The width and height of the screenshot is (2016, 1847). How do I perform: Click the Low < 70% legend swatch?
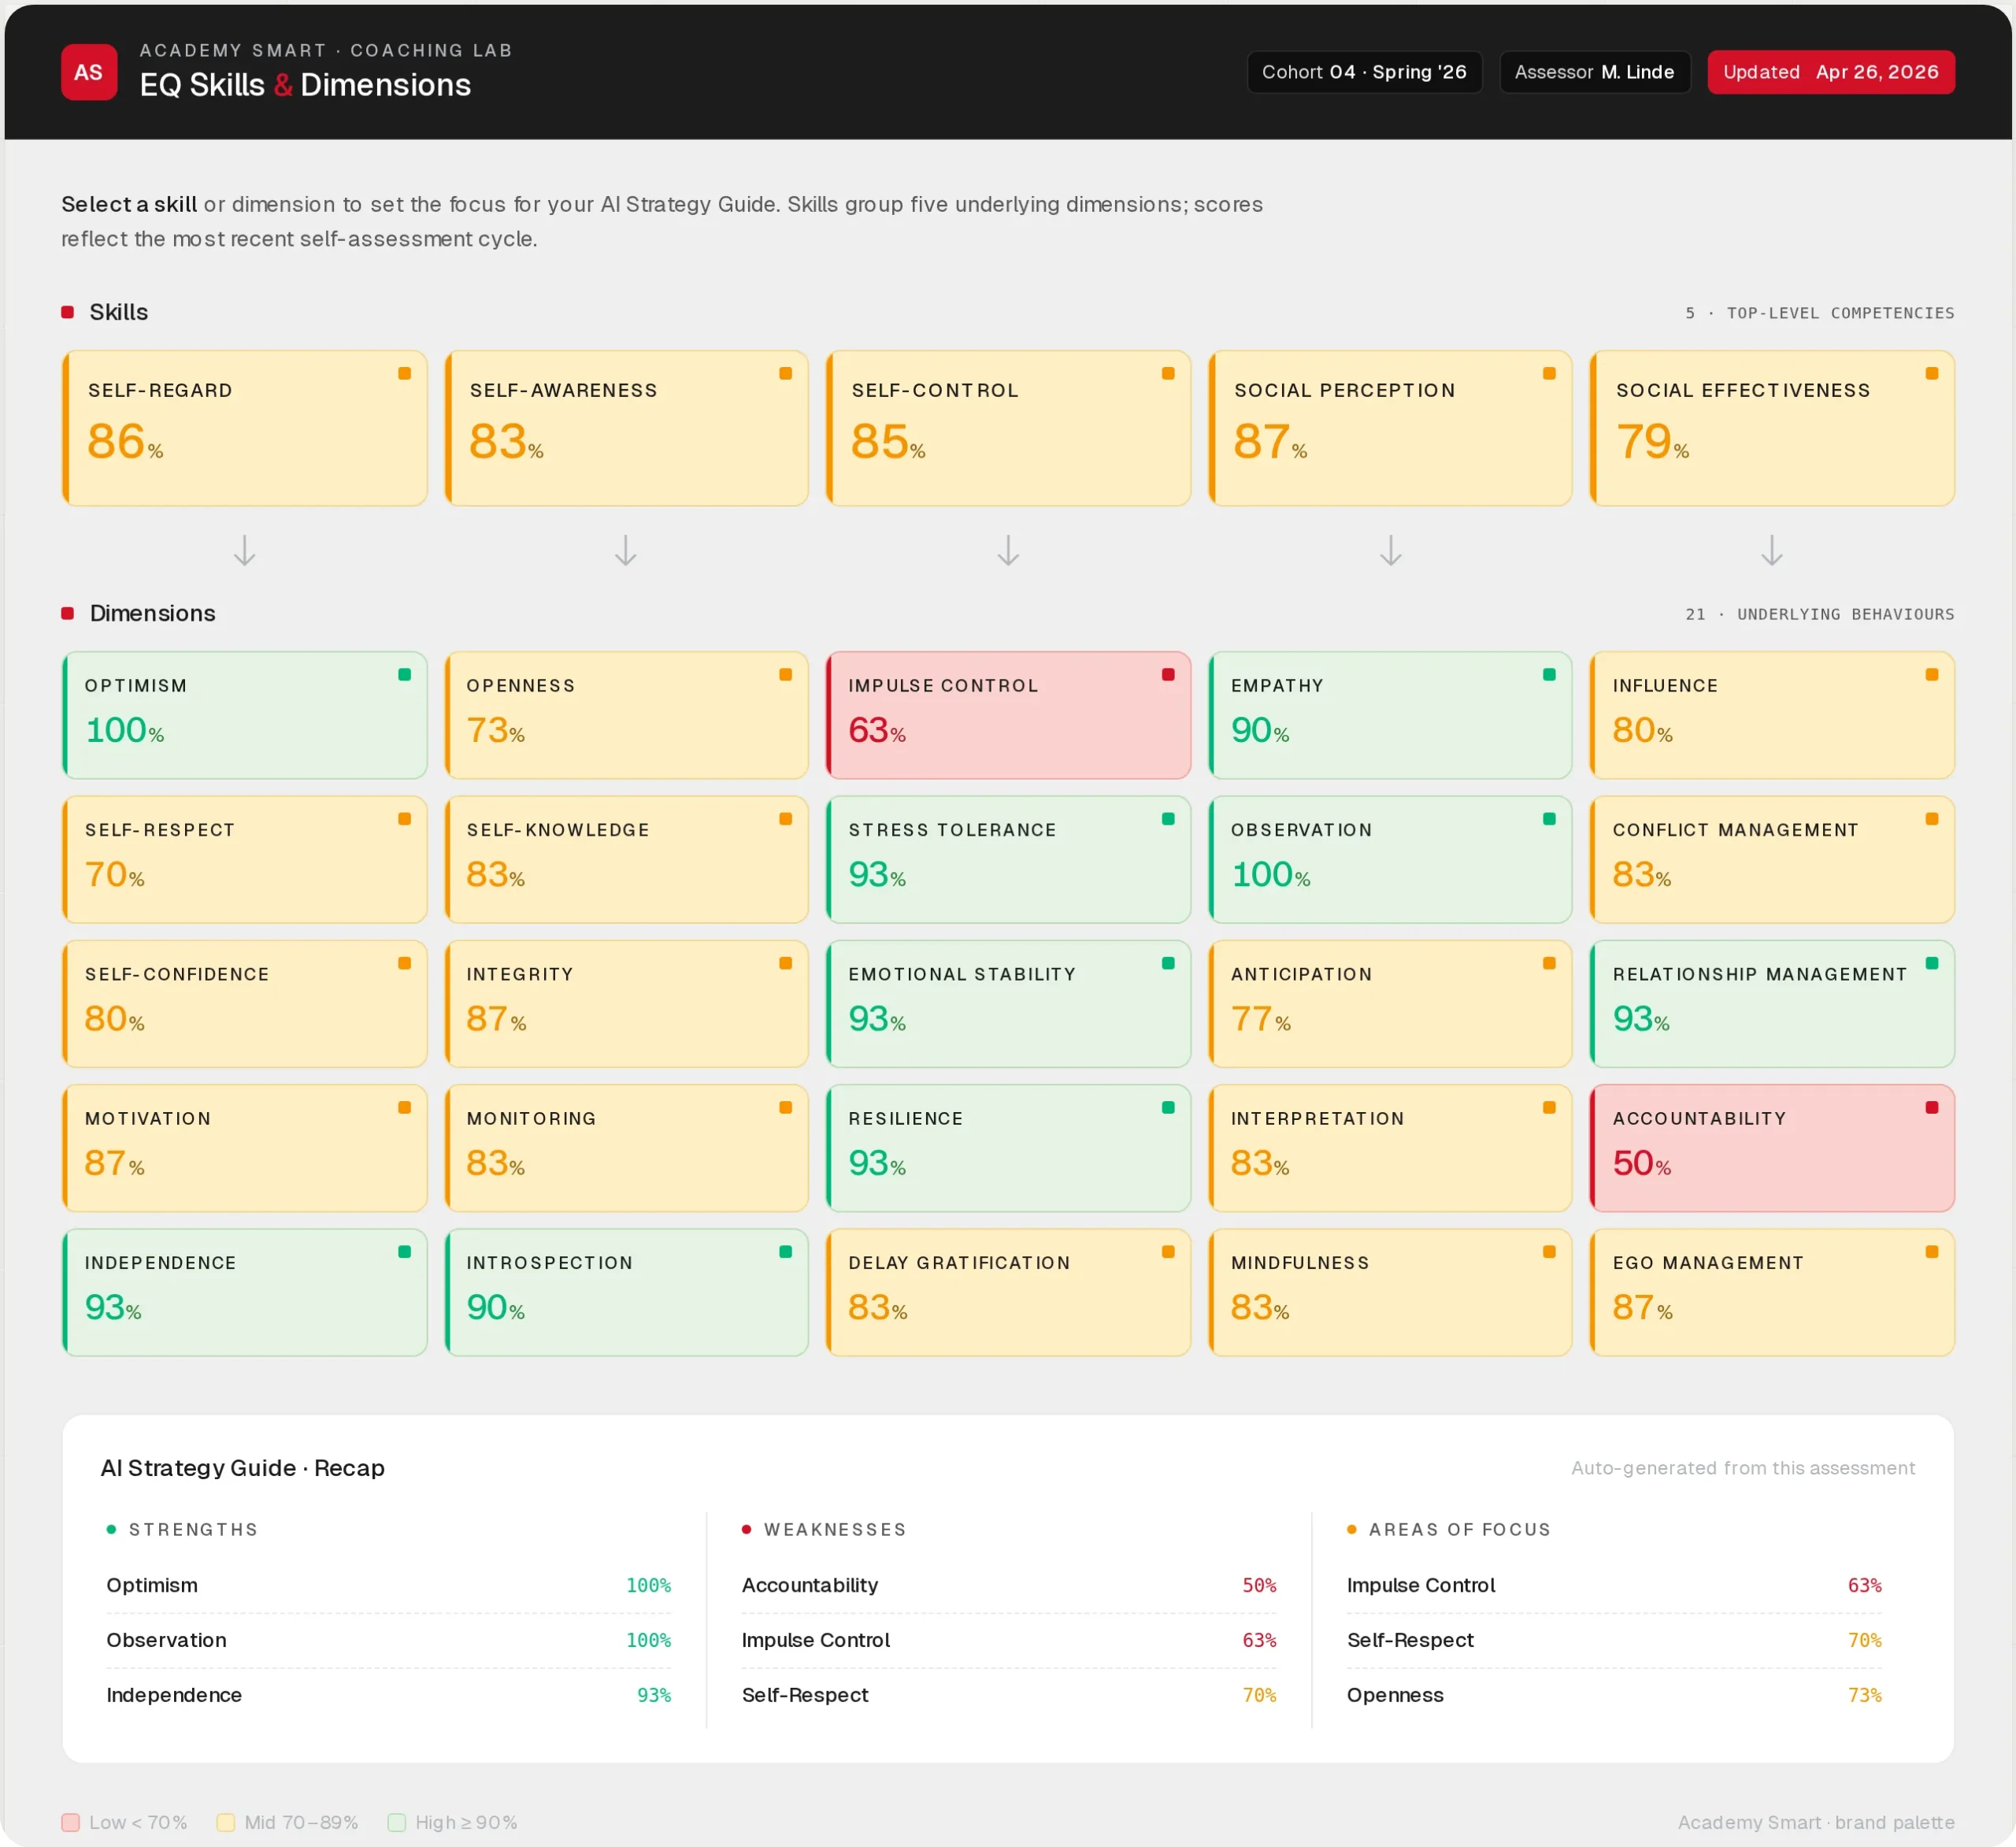click(x=71, y=1822)
